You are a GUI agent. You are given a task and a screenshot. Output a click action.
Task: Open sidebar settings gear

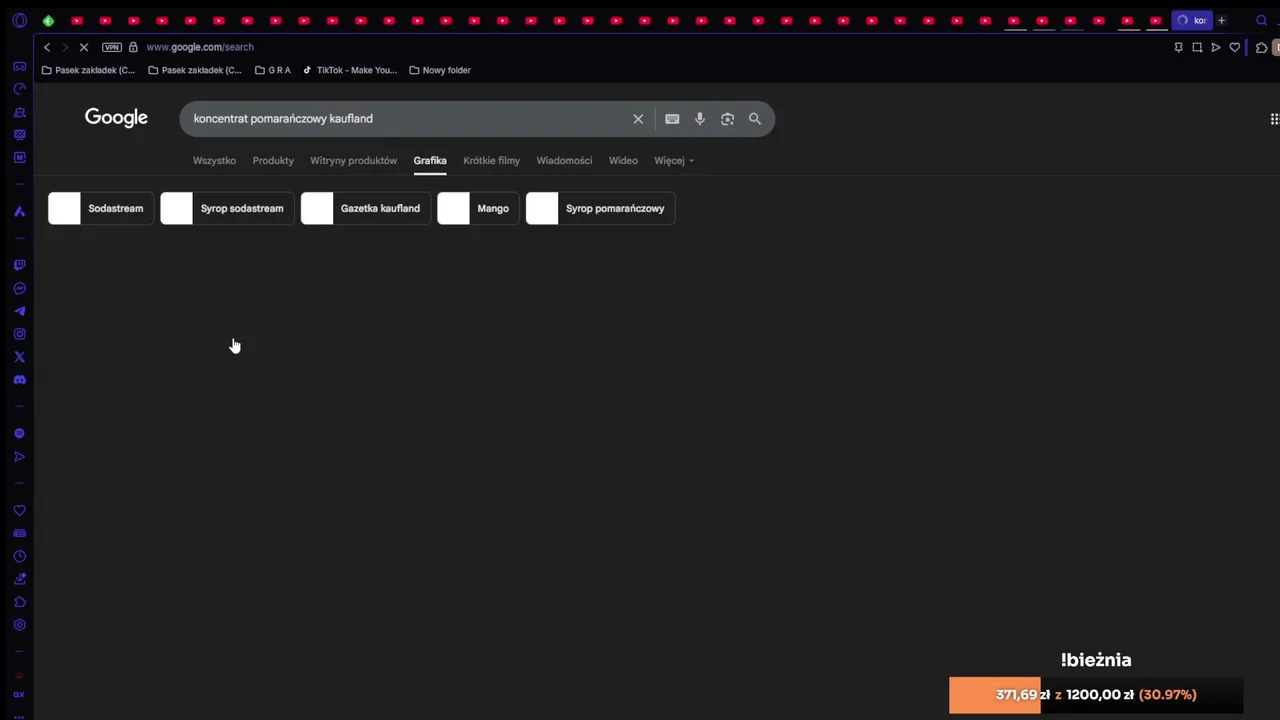coord(19,625)
